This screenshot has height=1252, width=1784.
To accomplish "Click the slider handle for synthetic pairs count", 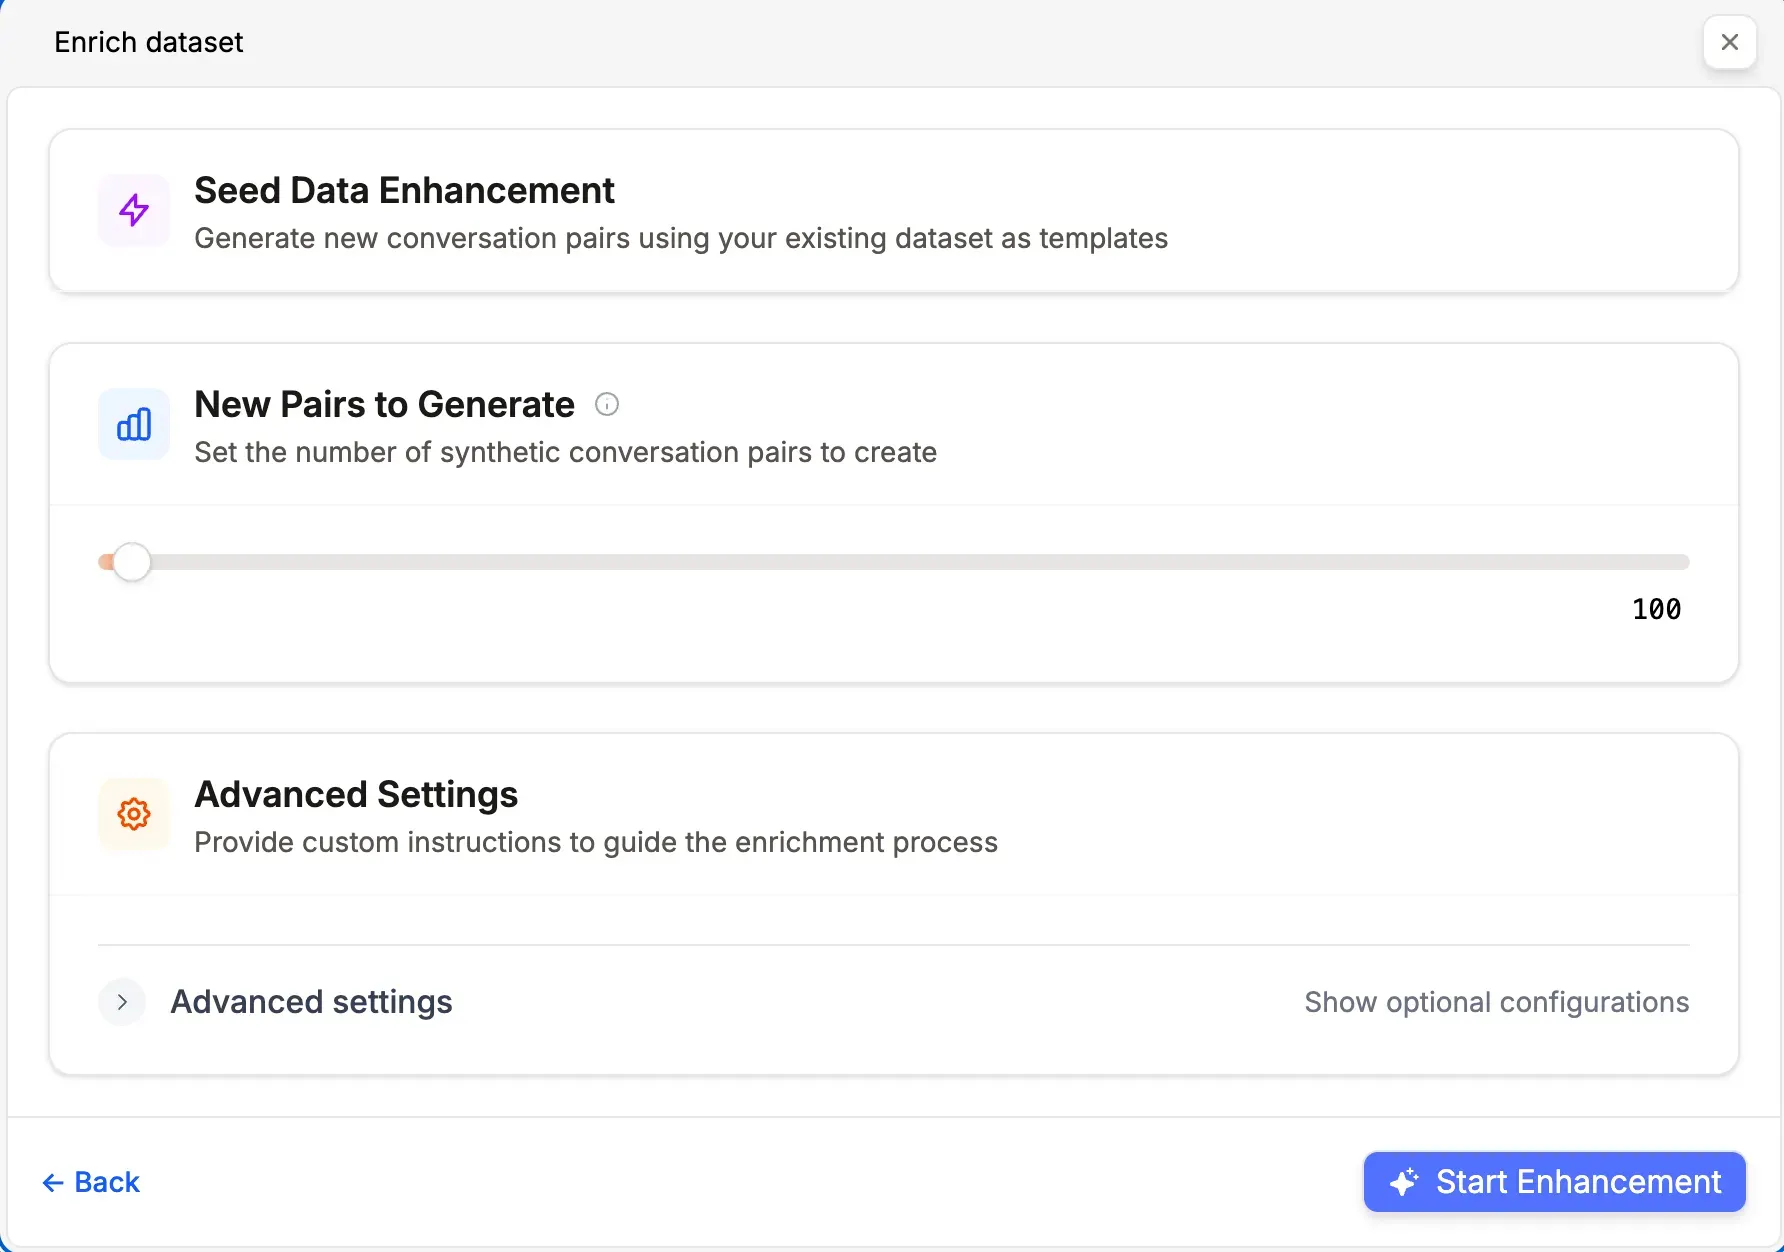I will coord(133,561).
